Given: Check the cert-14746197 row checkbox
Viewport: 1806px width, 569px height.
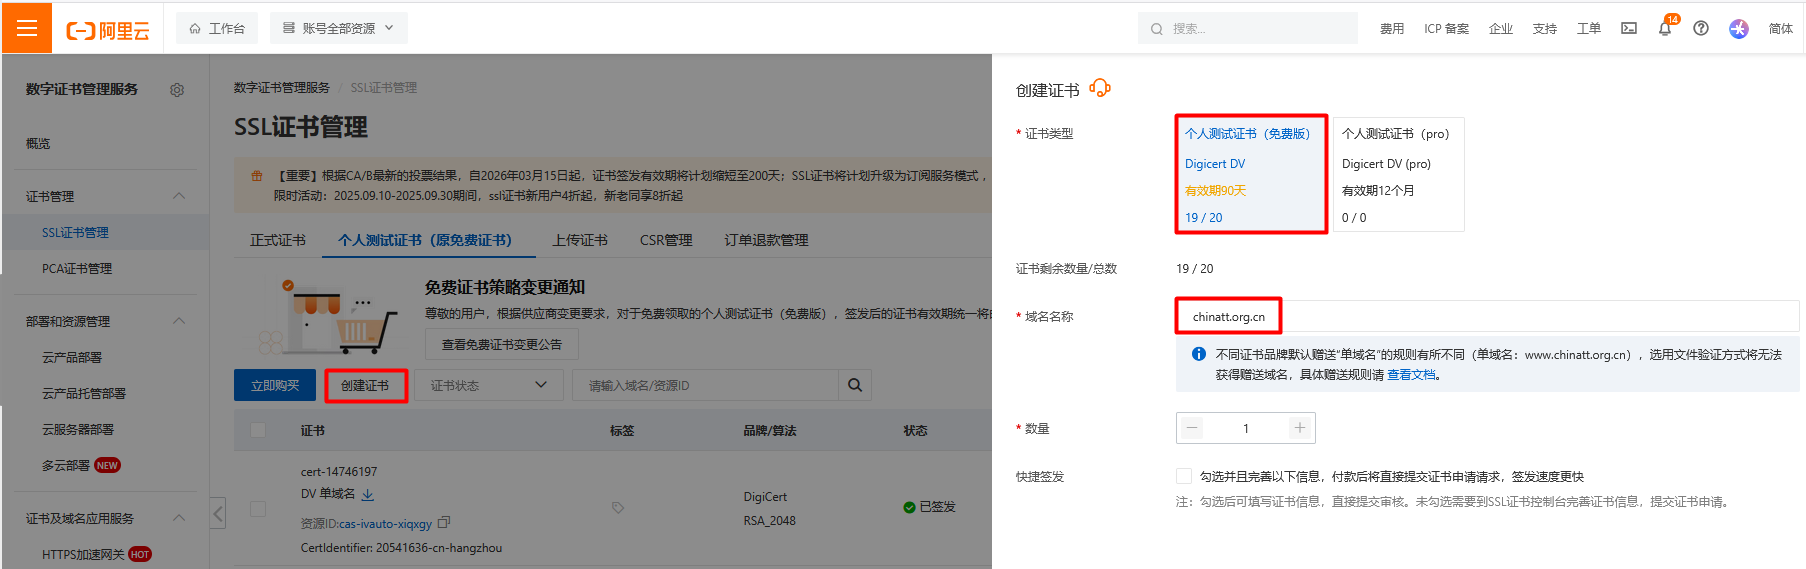Looking at the screenshot, I should [x=258, y=509].
